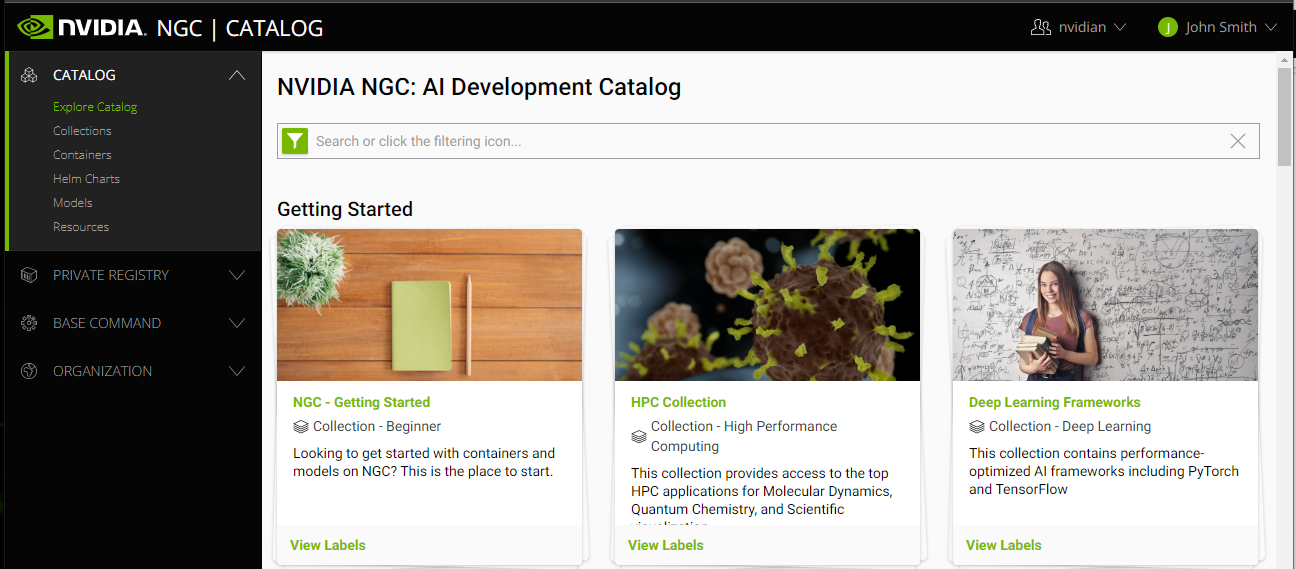Open the John Smith user menu arrow

coord(1271,27)
